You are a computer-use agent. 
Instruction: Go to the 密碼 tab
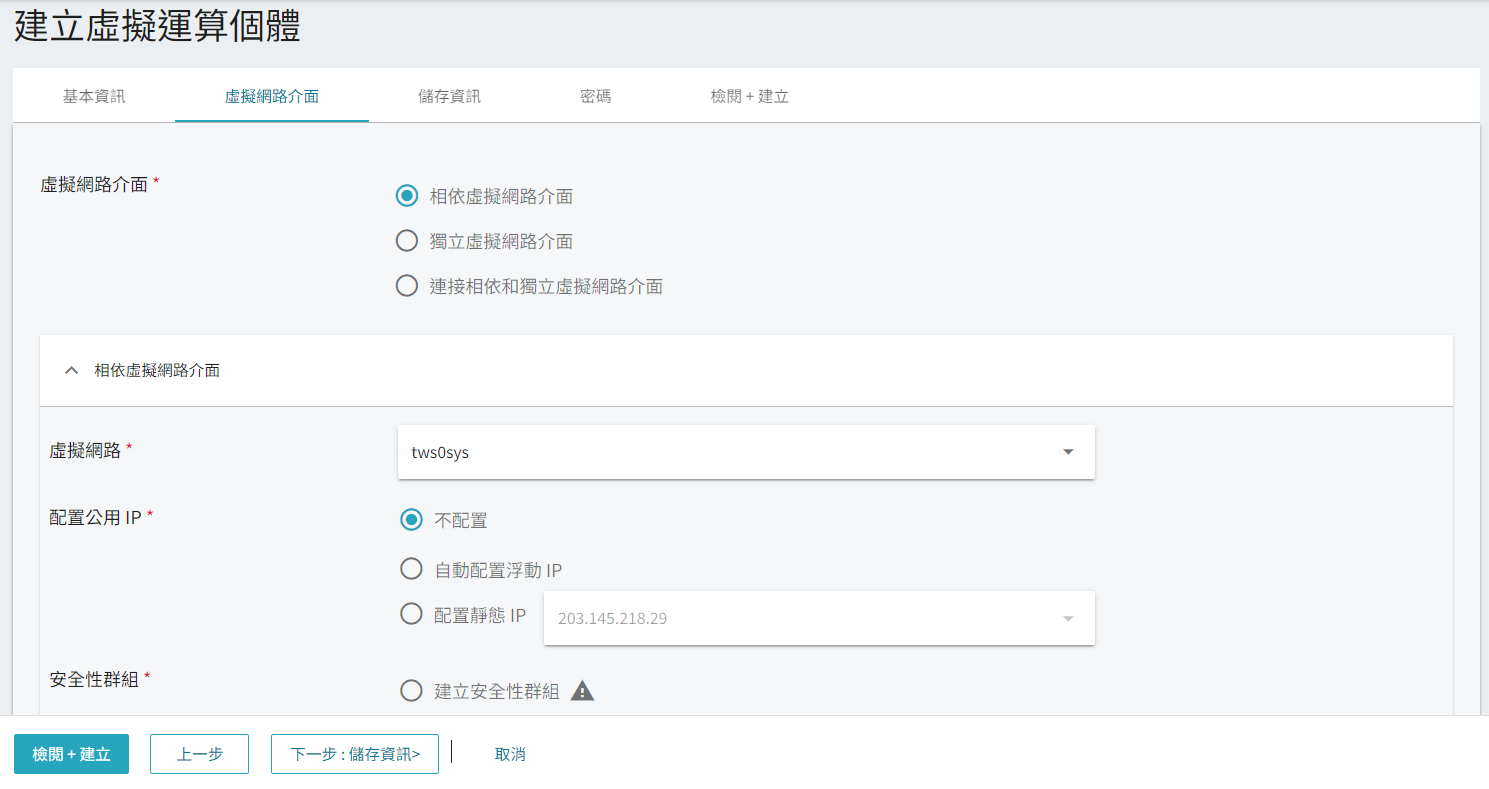pos(595,96)
